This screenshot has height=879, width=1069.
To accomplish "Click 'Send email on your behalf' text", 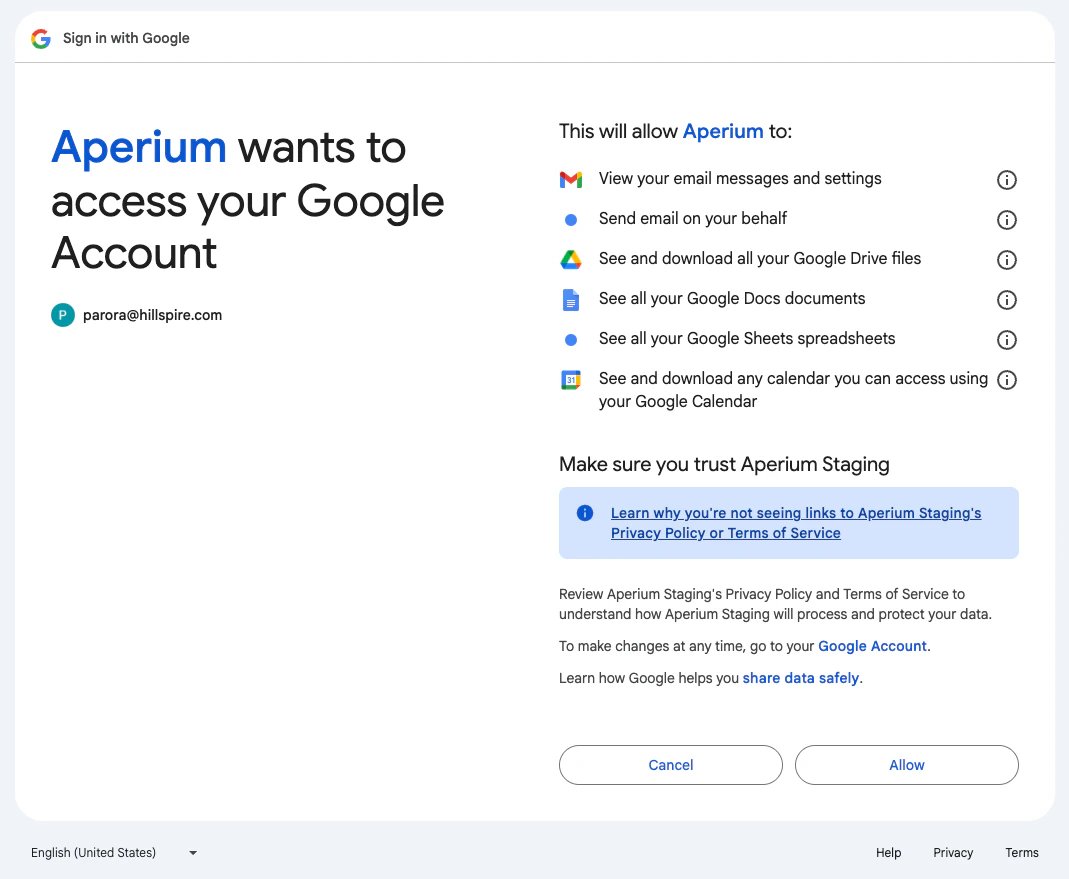I will (693, 218).
